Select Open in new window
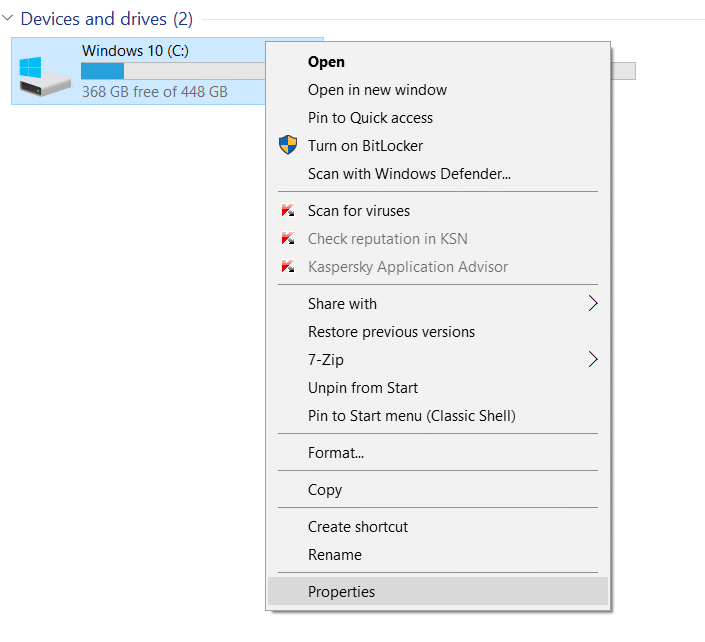The image size is (705, 642). click(x=437, y=89)
